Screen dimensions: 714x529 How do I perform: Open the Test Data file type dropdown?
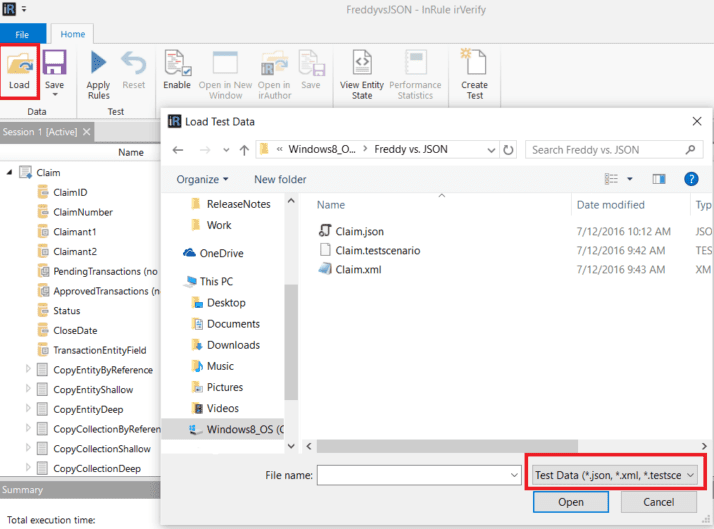pyautogui.click(x=615, y=475)
